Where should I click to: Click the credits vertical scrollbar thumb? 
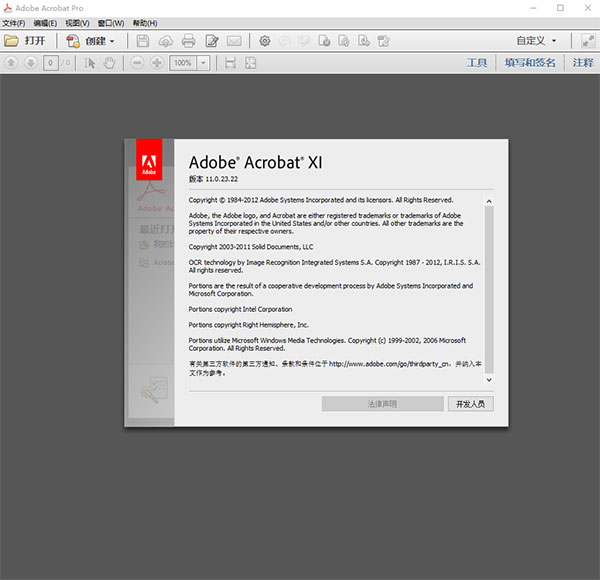pyautogui.click(x=489, y=290)
